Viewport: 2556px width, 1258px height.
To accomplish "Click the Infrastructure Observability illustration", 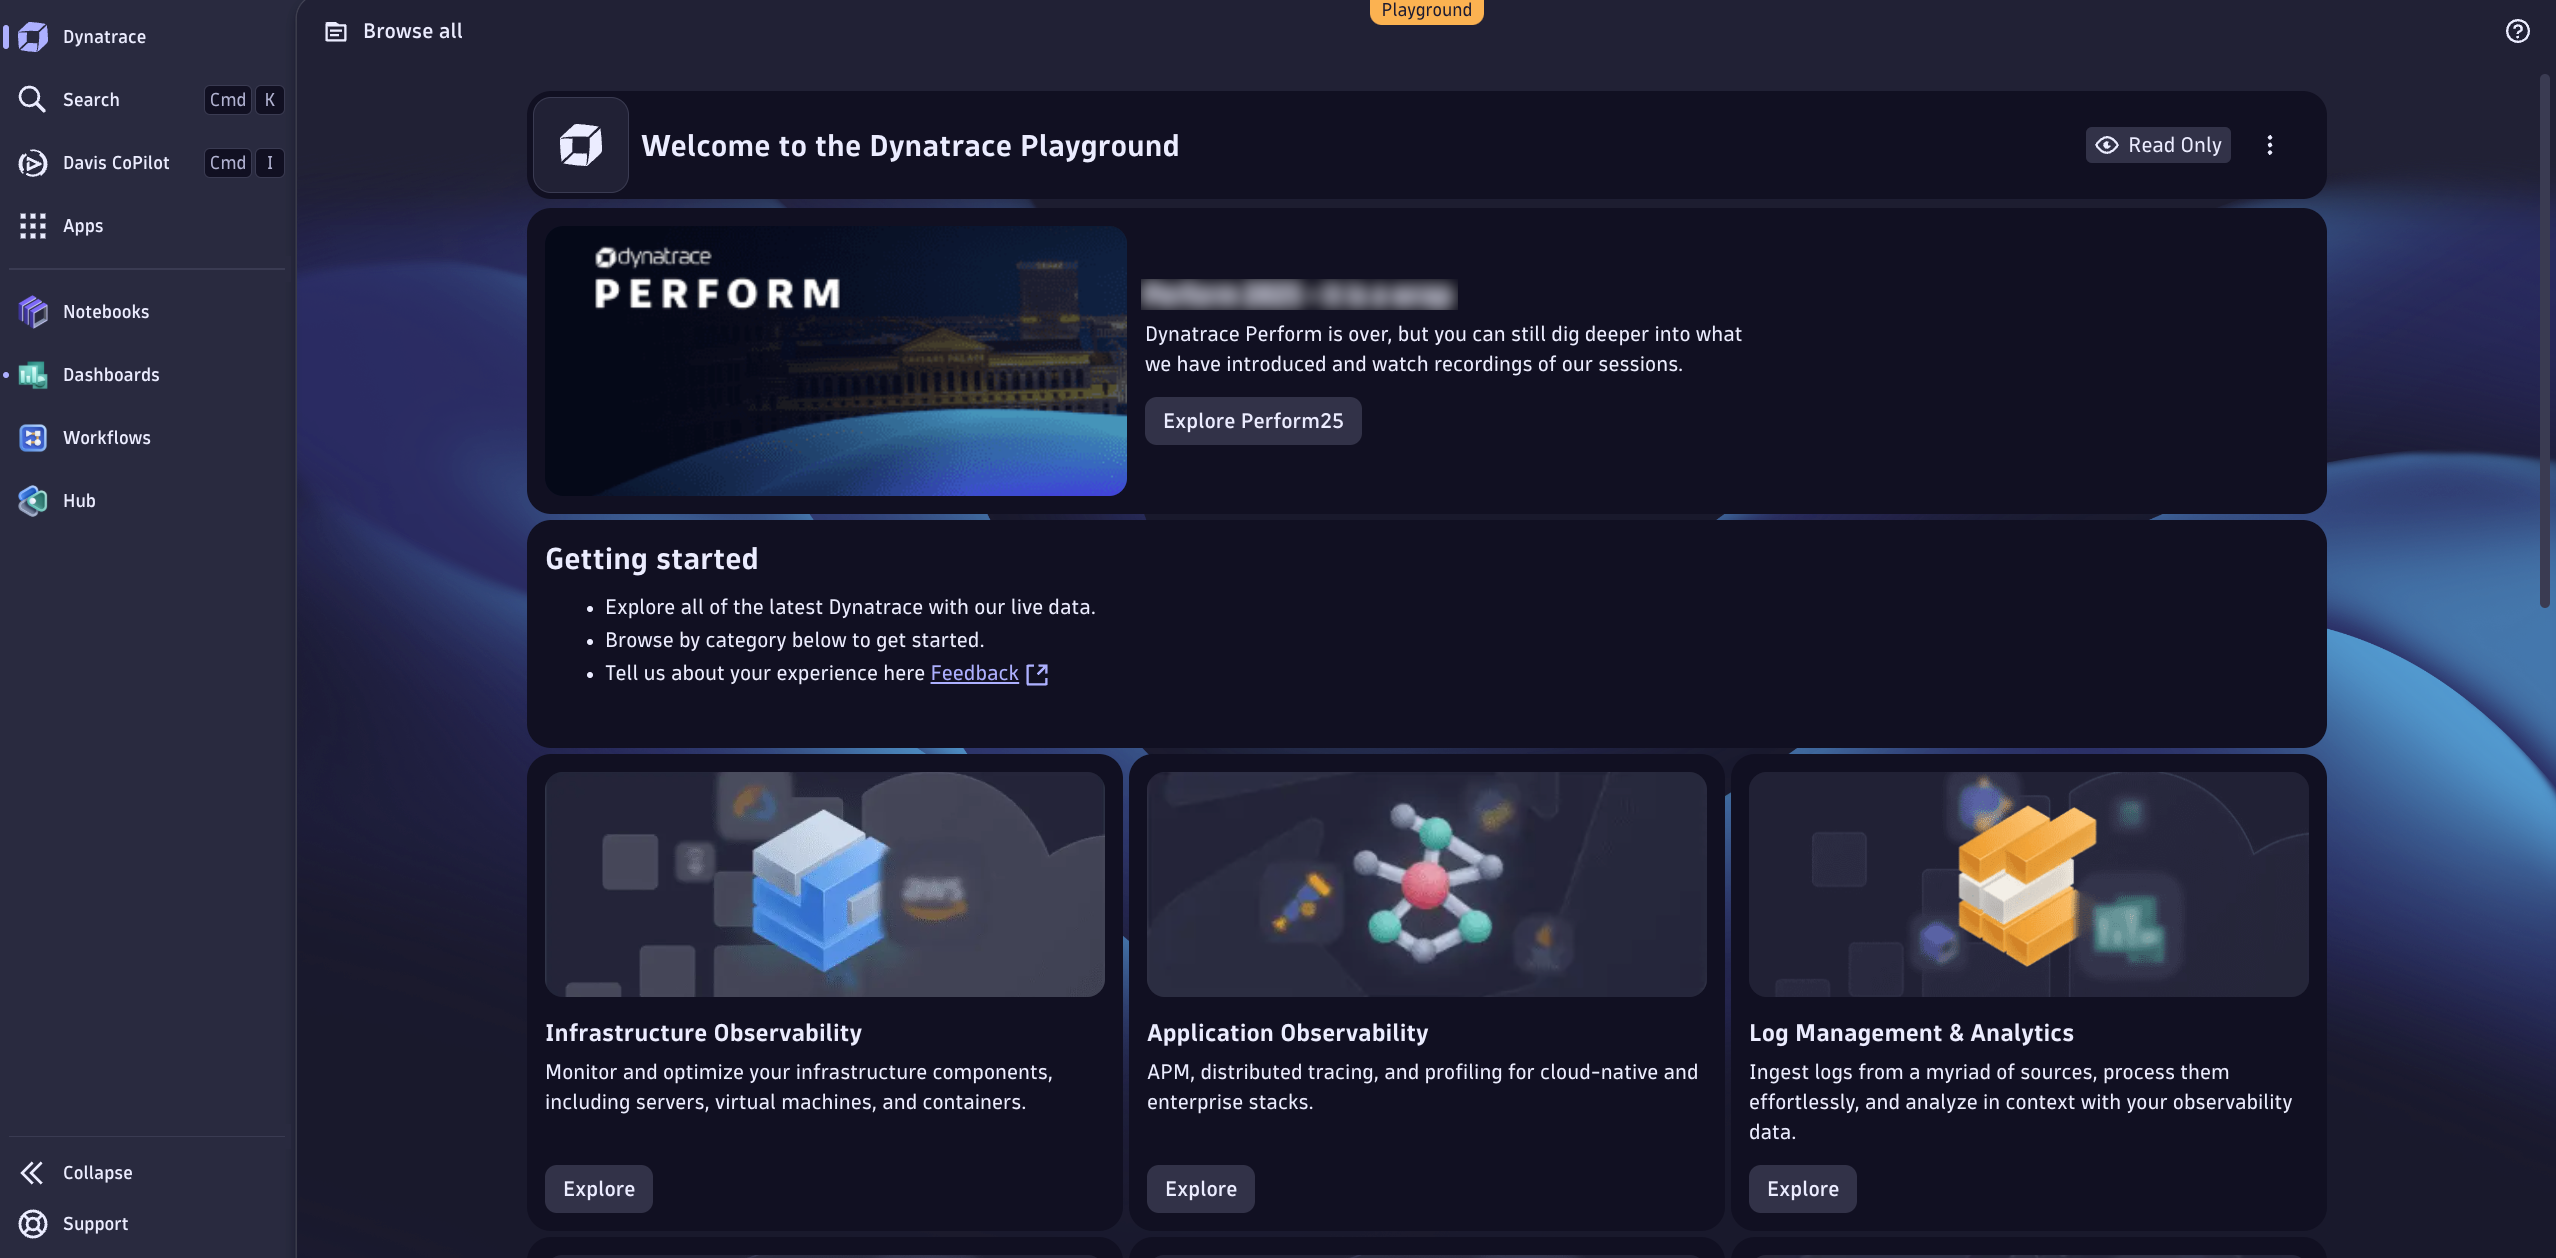I will (x=825, y=884).
